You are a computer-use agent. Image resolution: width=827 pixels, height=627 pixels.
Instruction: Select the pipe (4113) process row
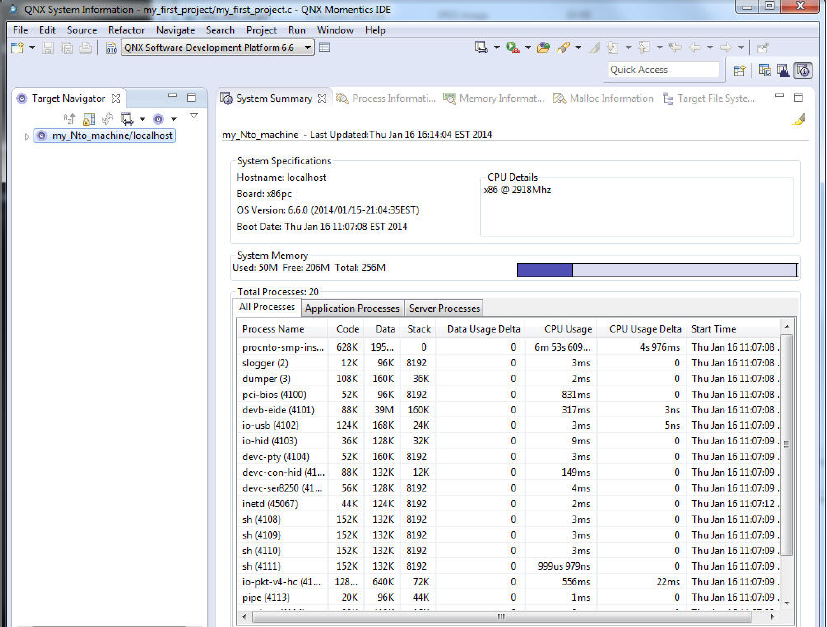point(509,597)
